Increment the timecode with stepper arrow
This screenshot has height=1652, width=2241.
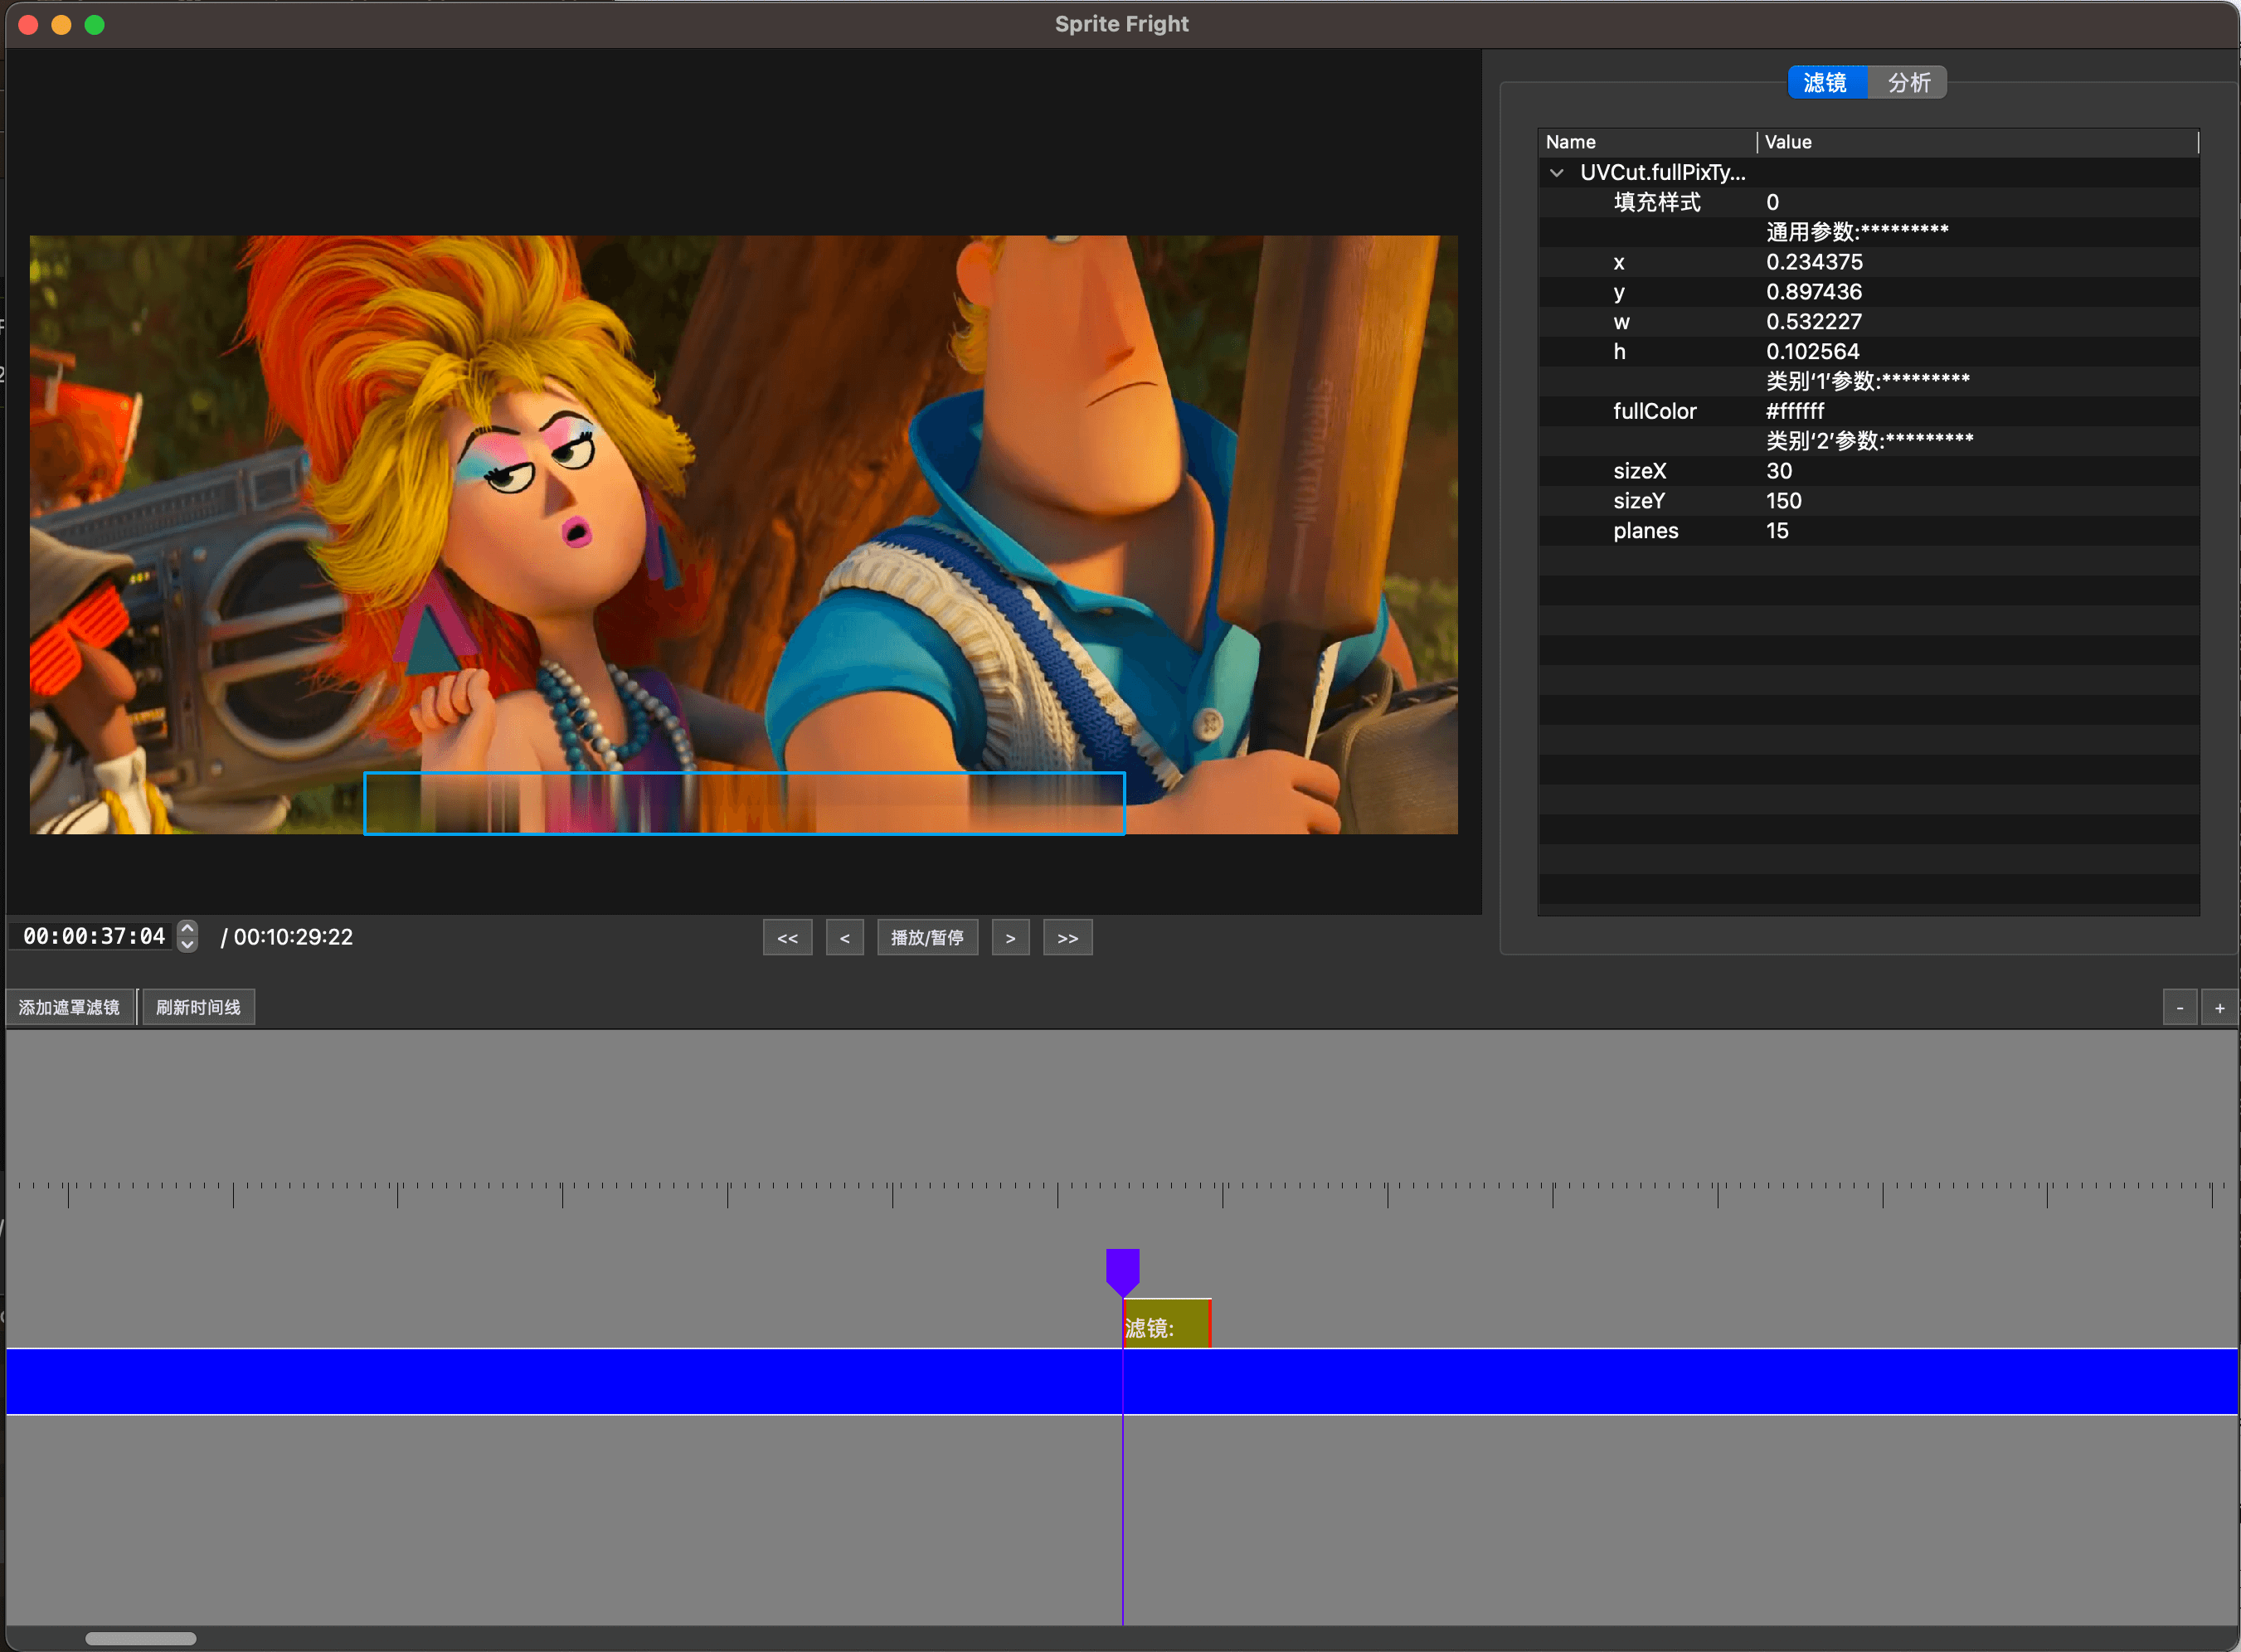pos(187,928)
